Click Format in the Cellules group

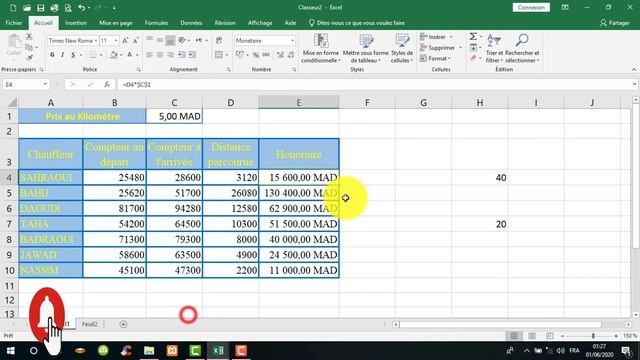[435, 58]
